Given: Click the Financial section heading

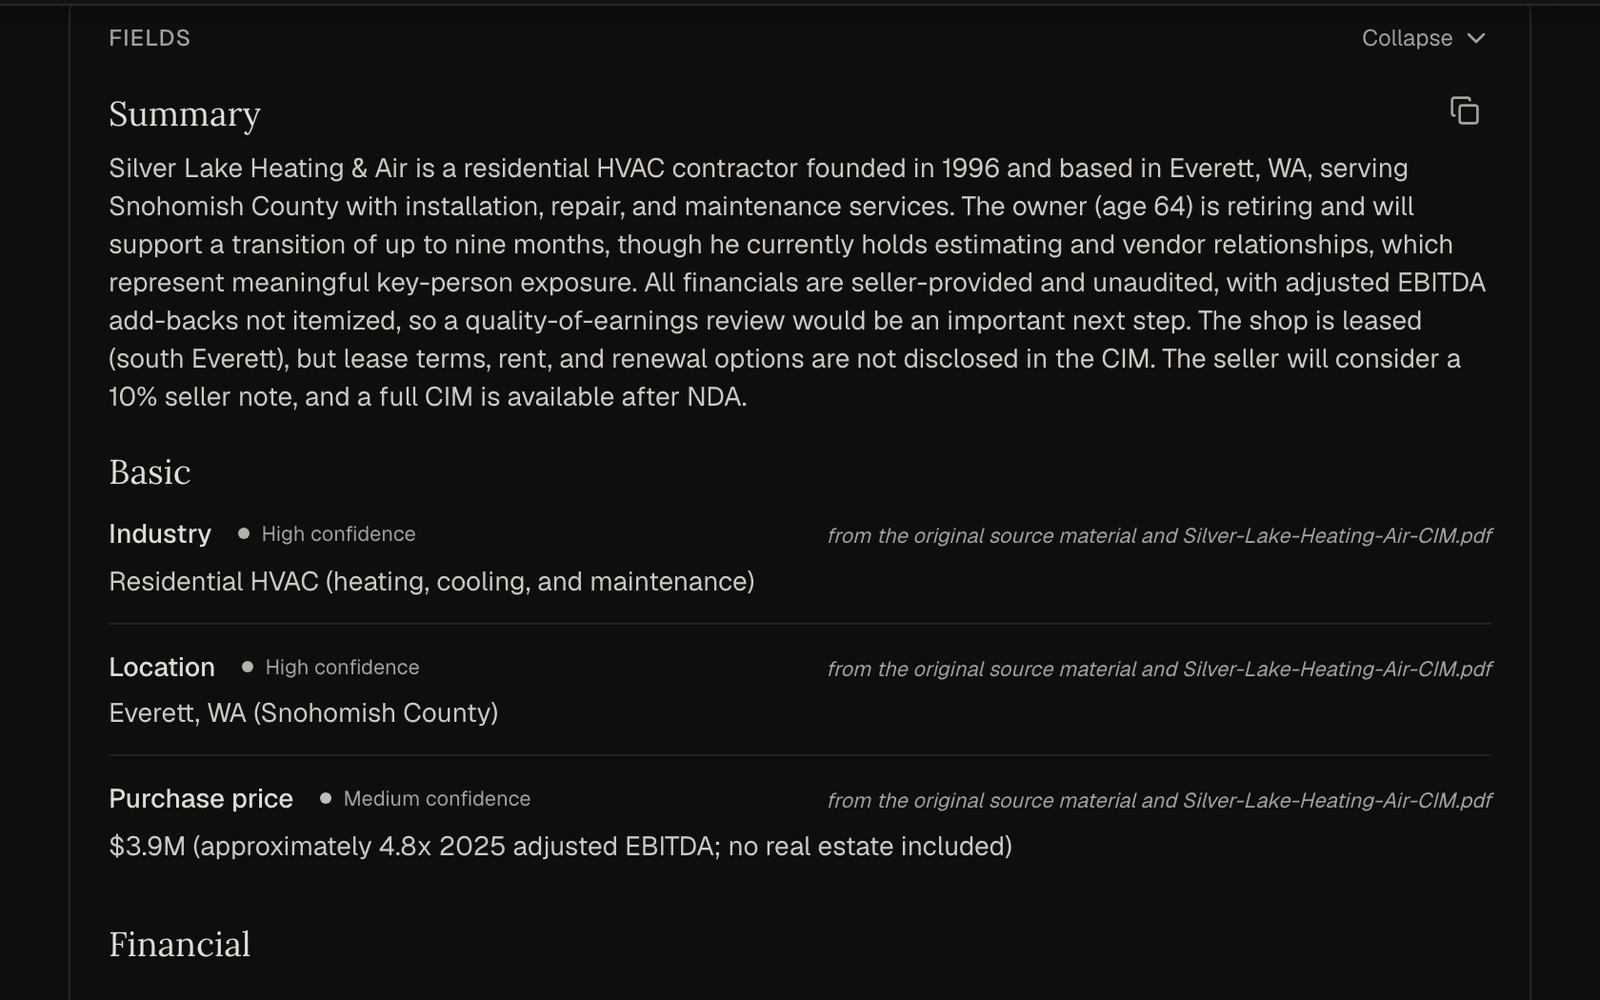Looking at the screenshot, I should (x=180, y=945).
